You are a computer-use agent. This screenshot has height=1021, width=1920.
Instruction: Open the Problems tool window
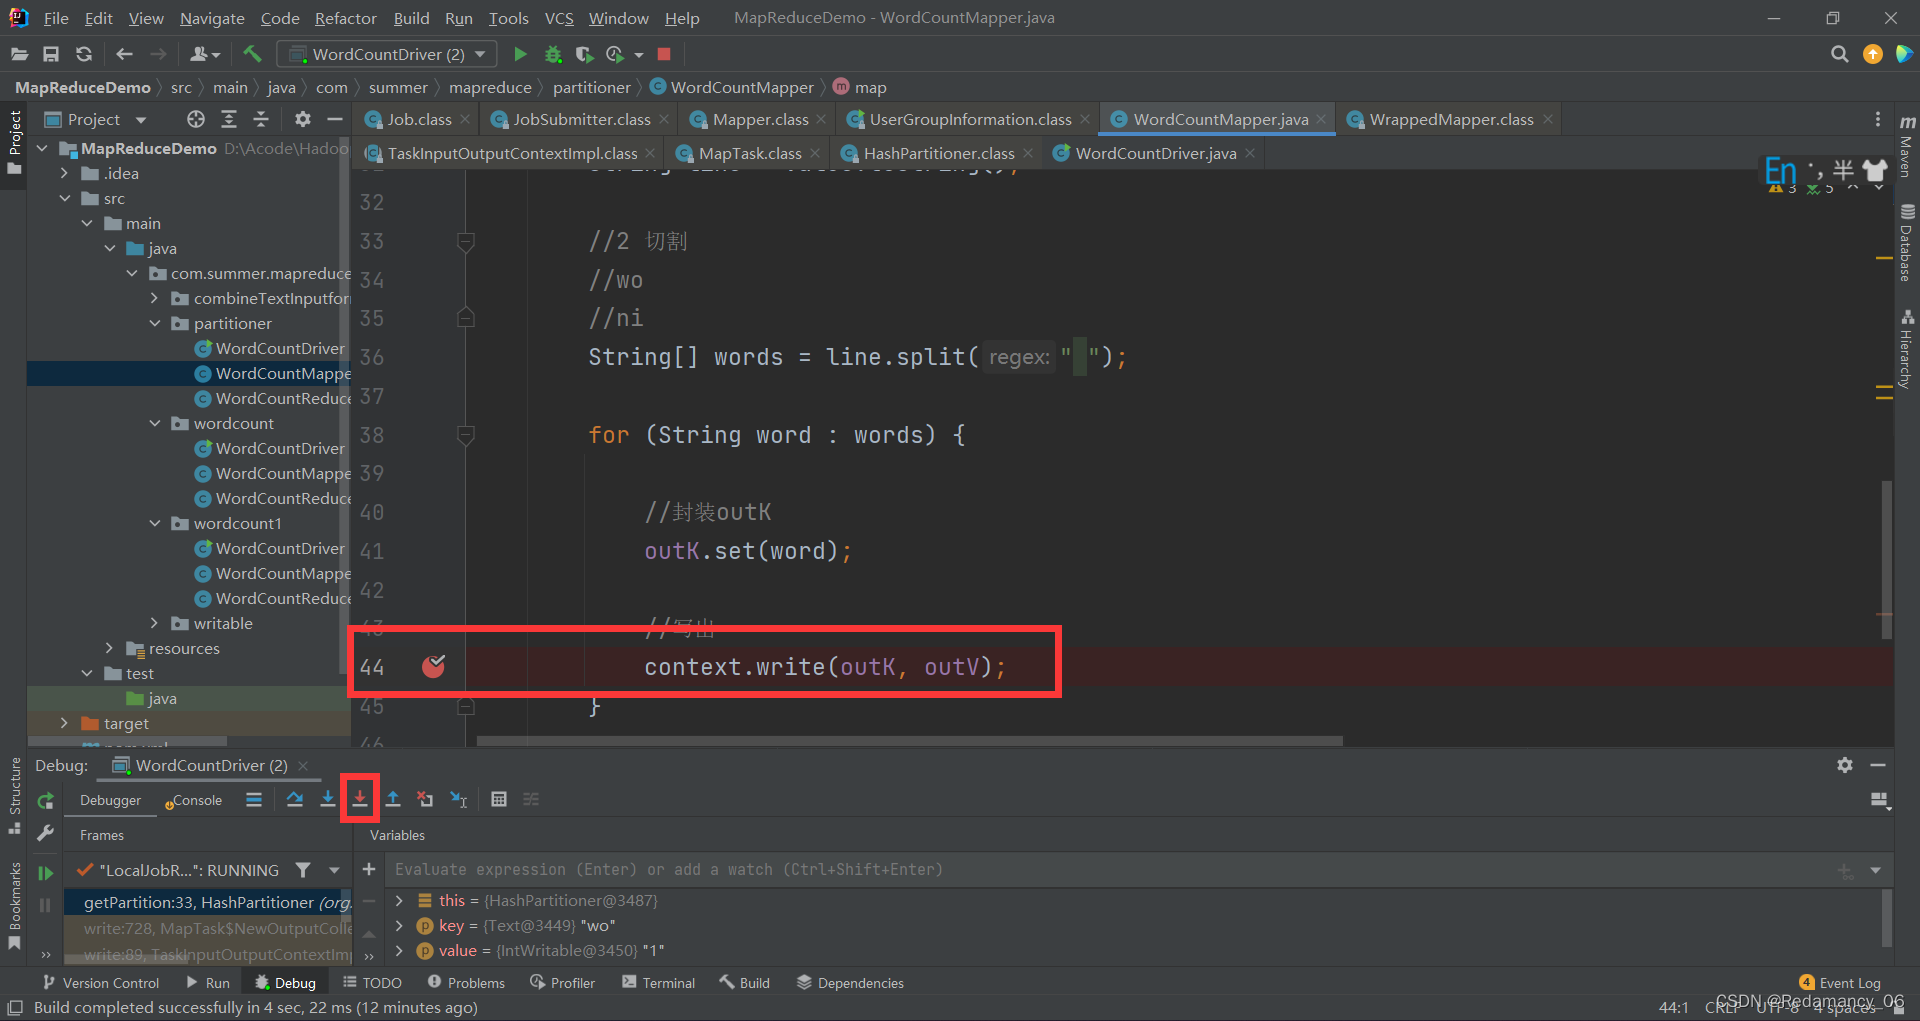pyautogui.click(x=466, y=983)
